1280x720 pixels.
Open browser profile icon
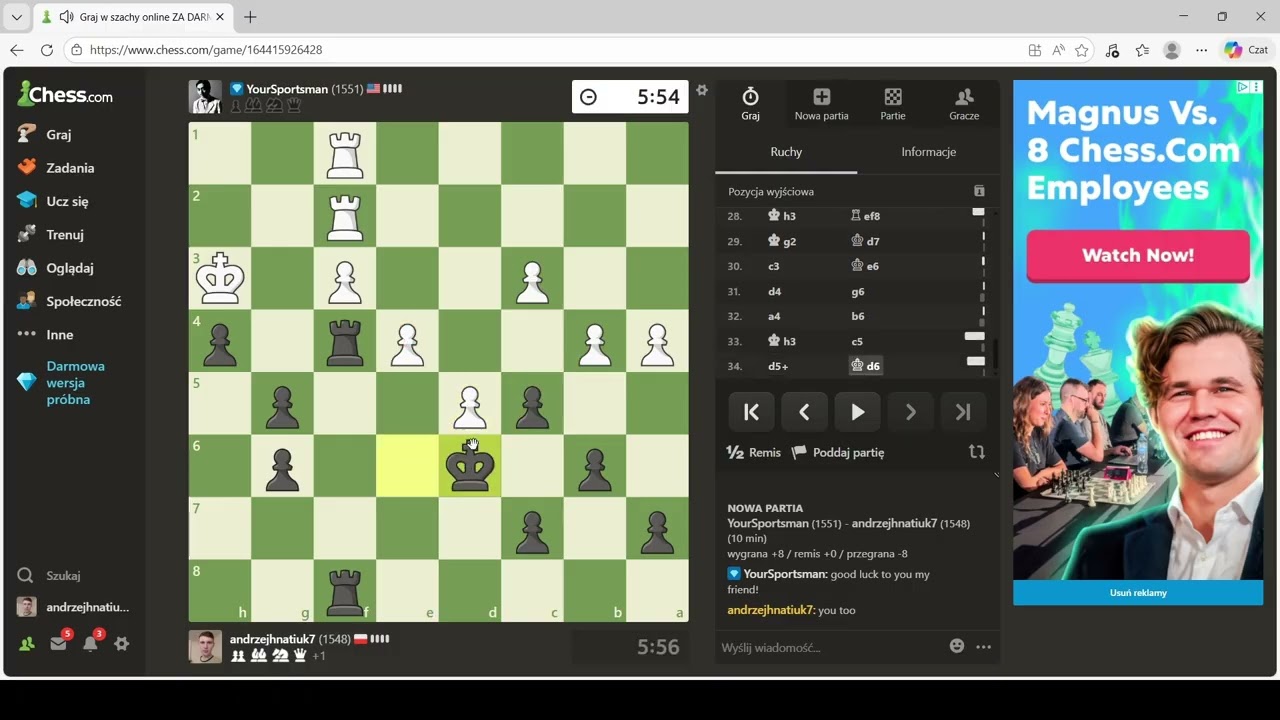(x=1172, y=50)
